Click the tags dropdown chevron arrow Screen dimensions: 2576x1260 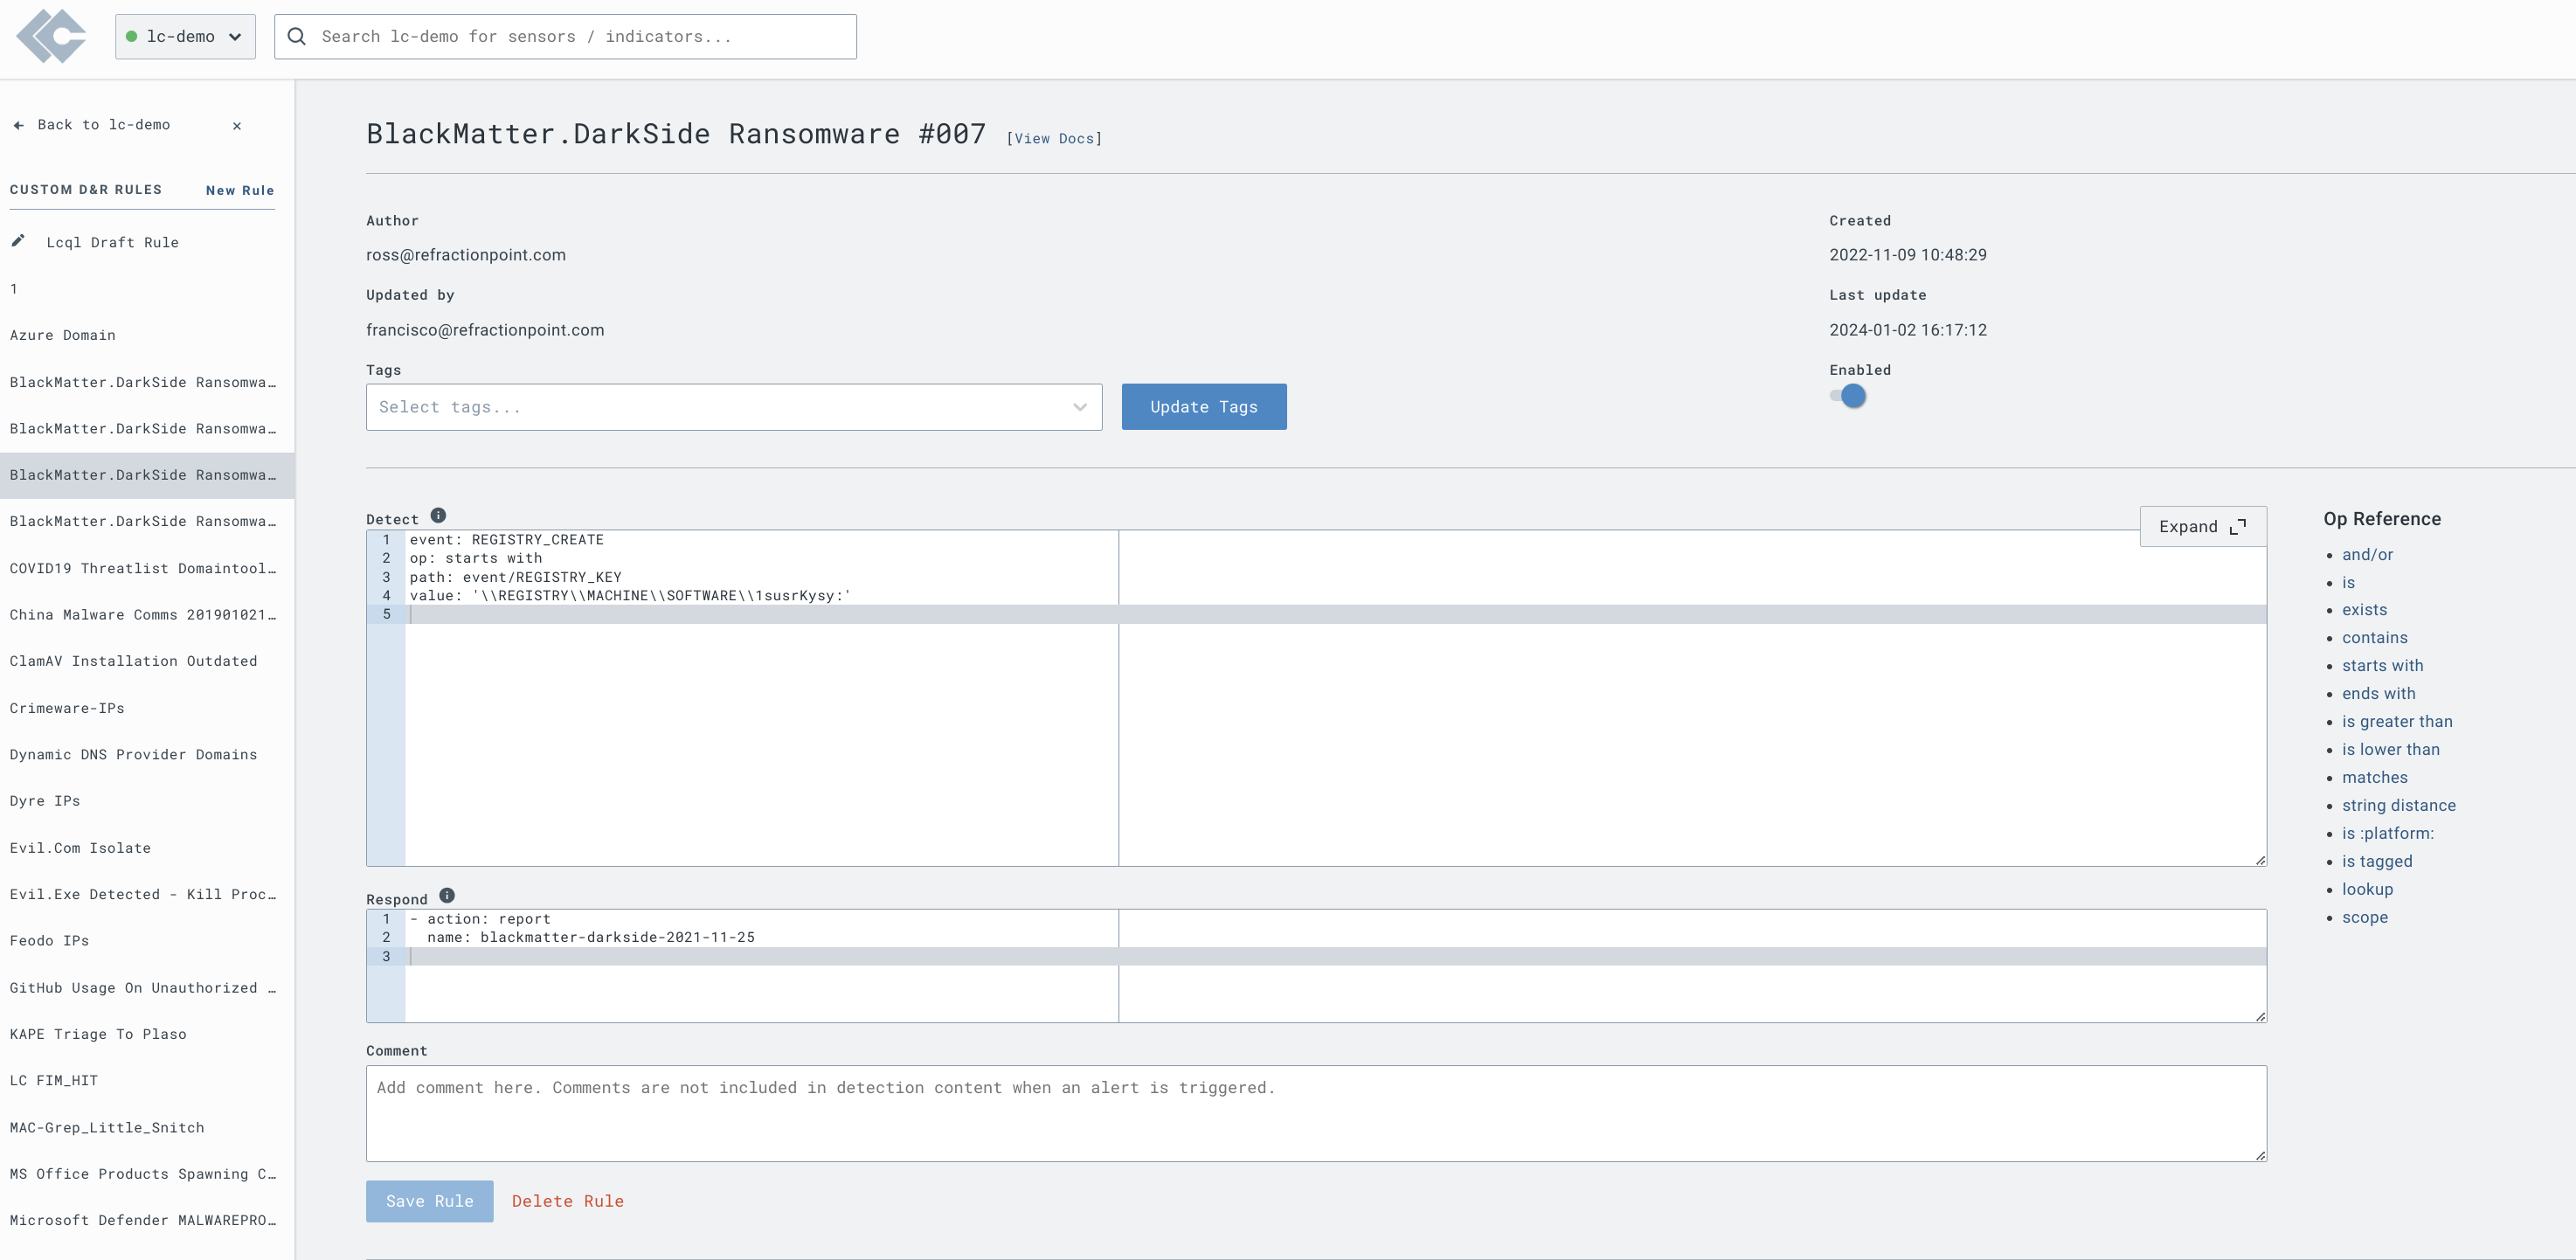pos(1080,407)
